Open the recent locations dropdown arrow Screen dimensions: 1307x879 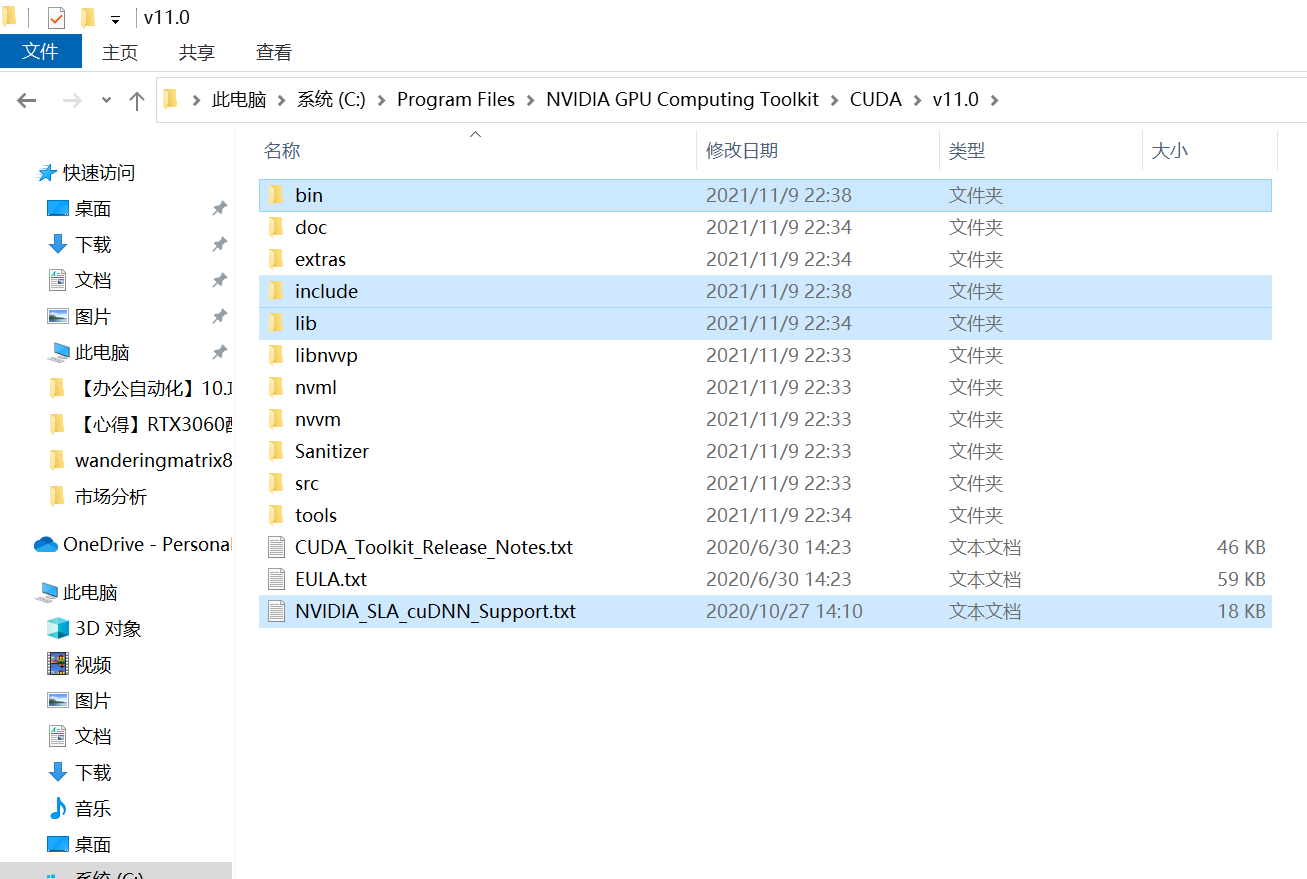coord(107,101)
